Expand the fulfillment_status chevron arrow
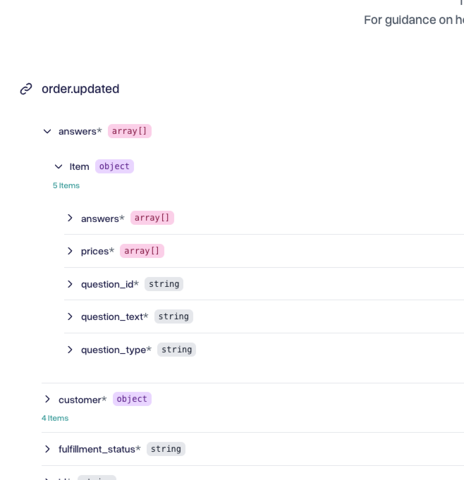This screenshot has width=464, height=480. coord(47,449)
